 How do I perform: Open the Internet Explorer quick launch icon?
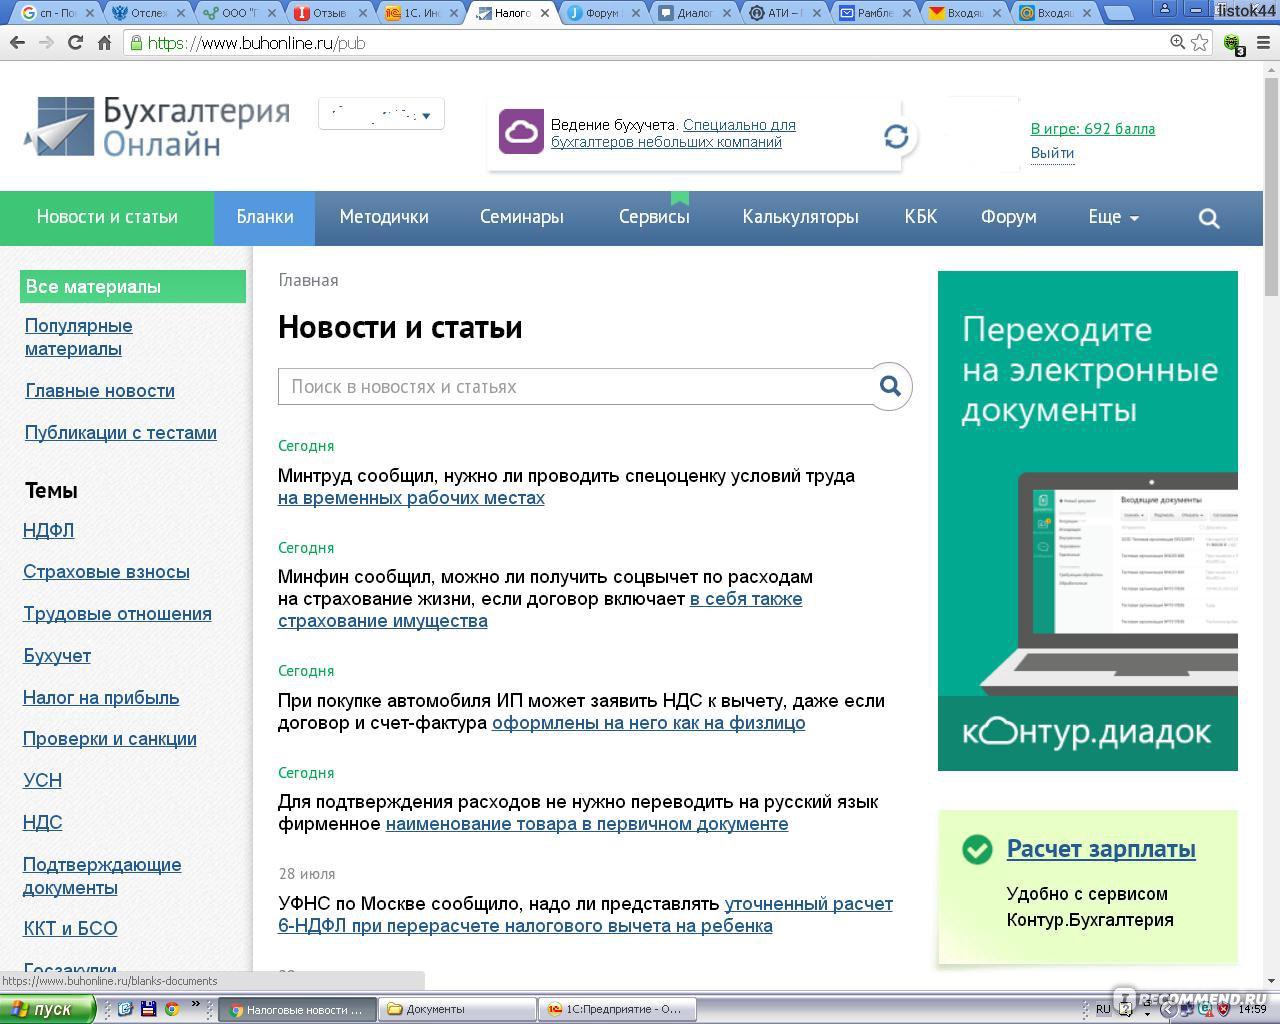click(x=125, y=1009)
